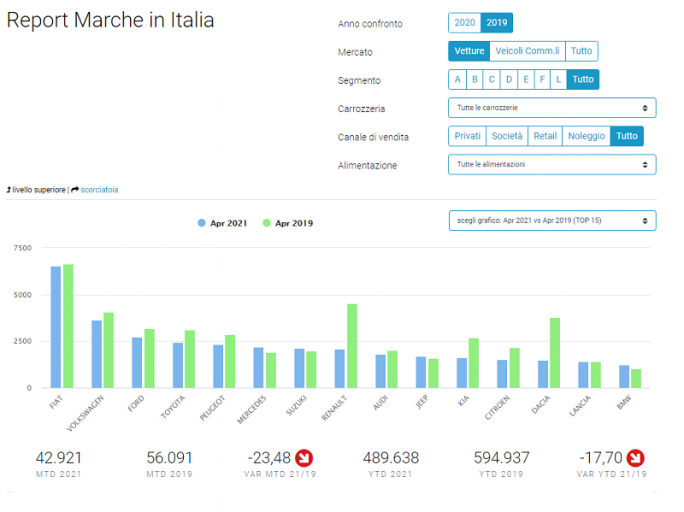Image resolution: width=684 pixels, height=512 pixels.
Task: Filter by segment E
Action: coord(526,79)
